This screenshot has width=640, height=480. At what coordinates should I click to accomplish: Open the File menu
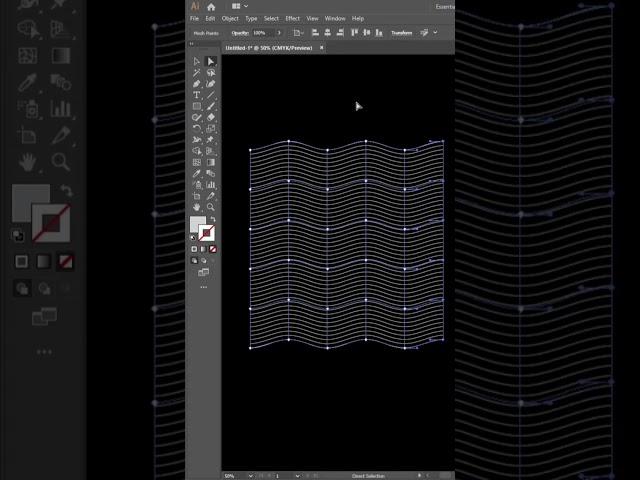click(194, 18)
